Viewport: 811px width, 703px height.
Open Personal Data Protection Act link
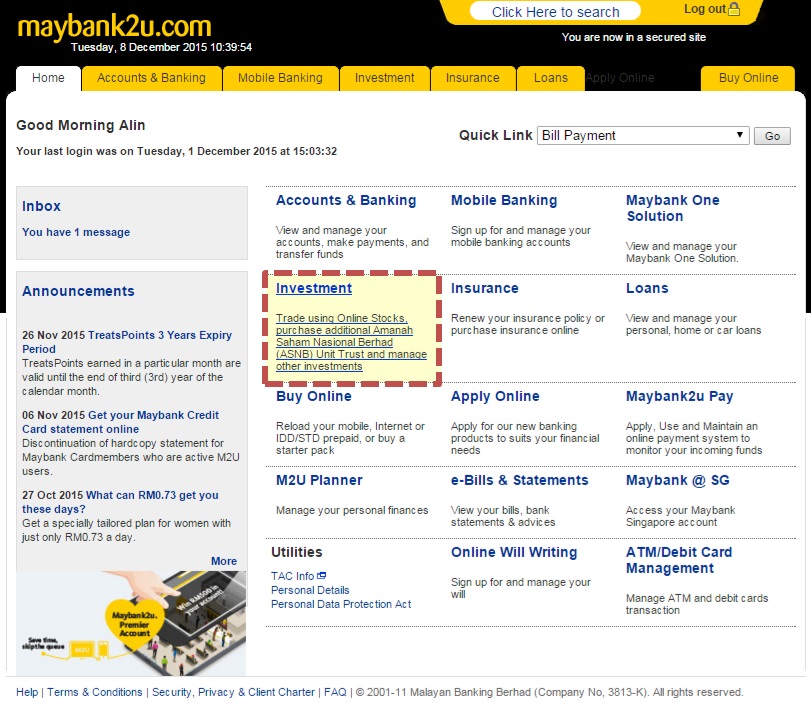tap(341, 604)
